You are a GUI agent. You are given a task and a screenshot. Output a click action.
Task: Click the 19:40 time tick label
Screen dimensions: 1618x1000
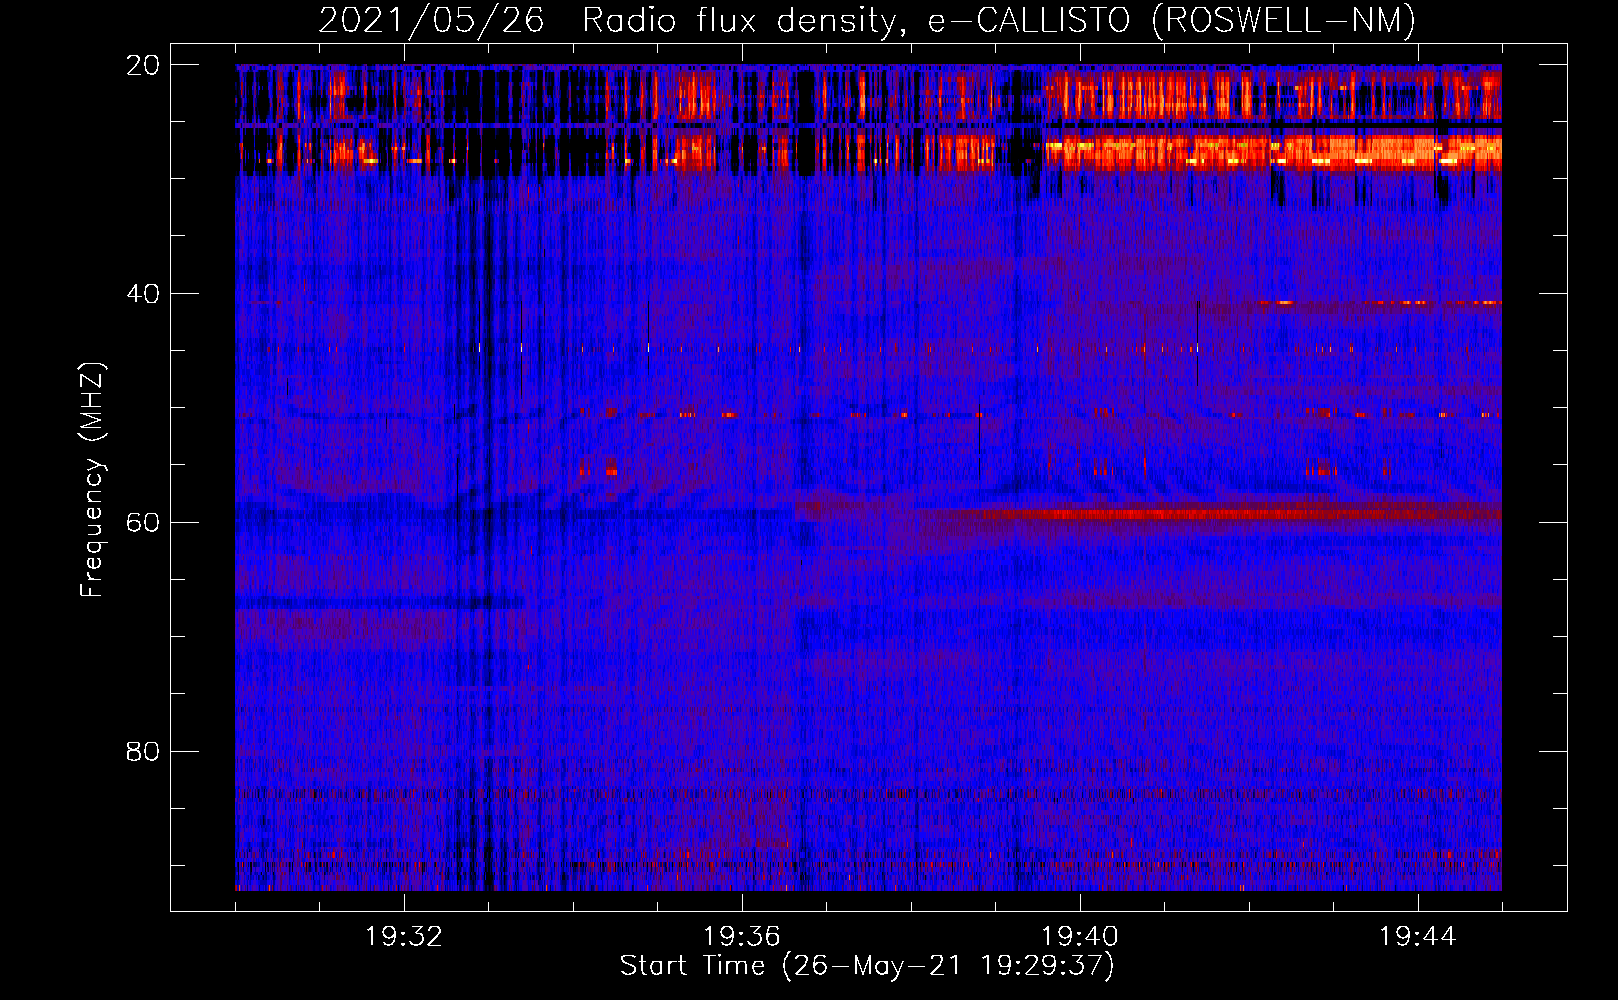point(1080,937)
